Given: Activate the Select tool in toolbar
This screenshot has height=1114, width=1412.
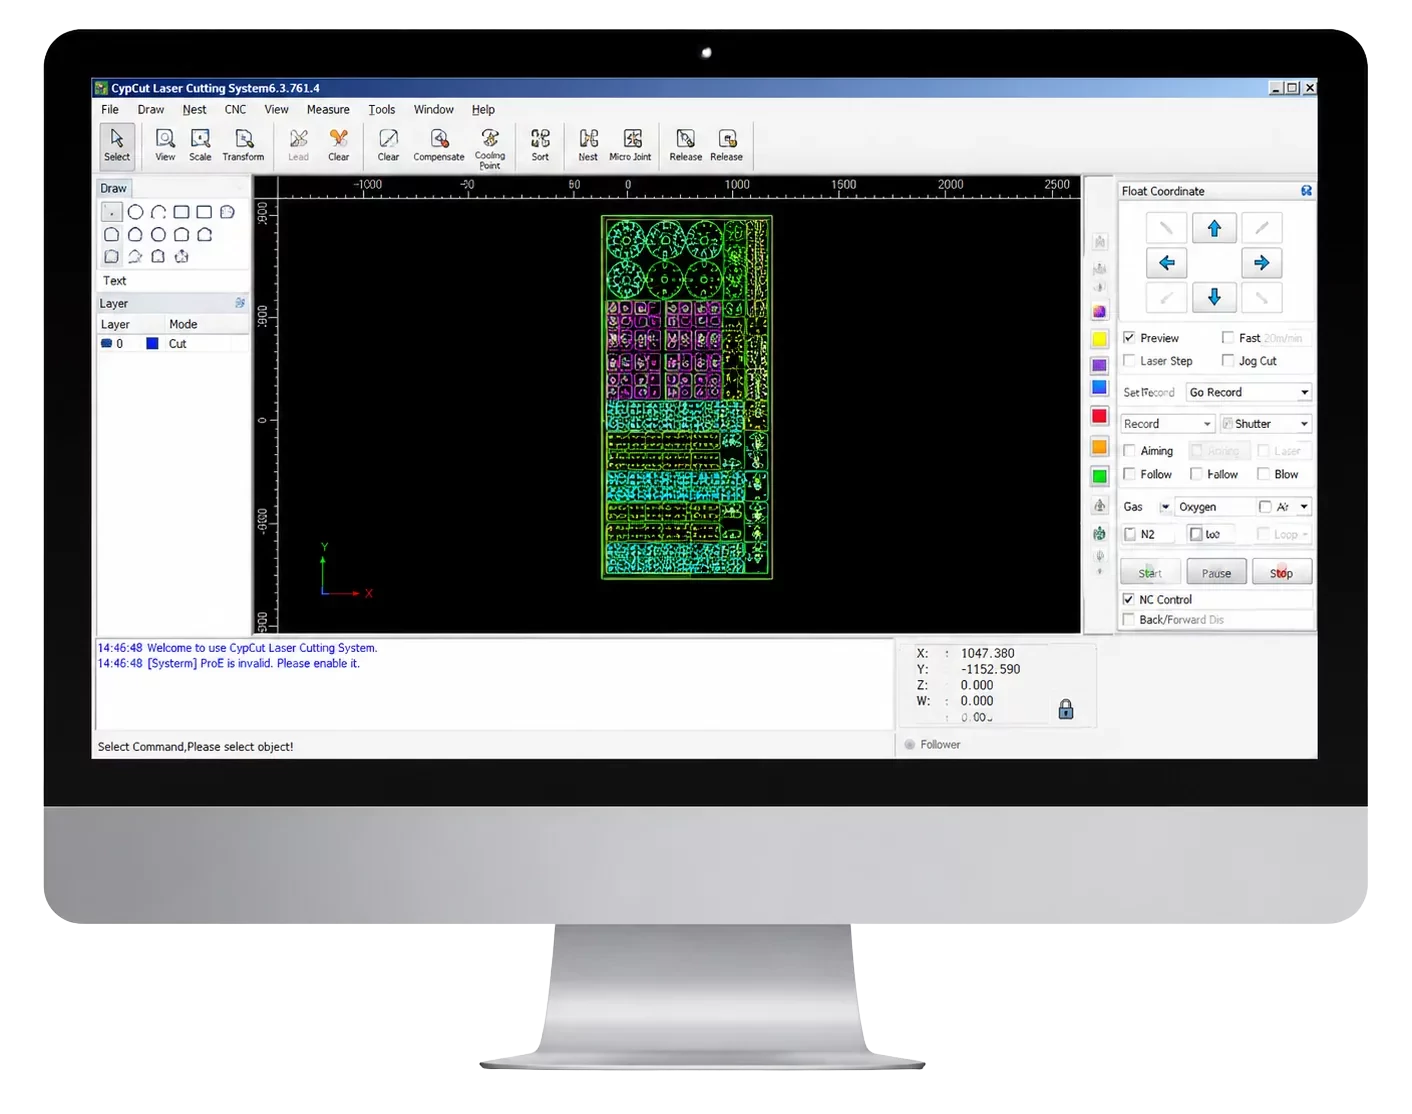Looking at the screenshot, I should point(117,144).
